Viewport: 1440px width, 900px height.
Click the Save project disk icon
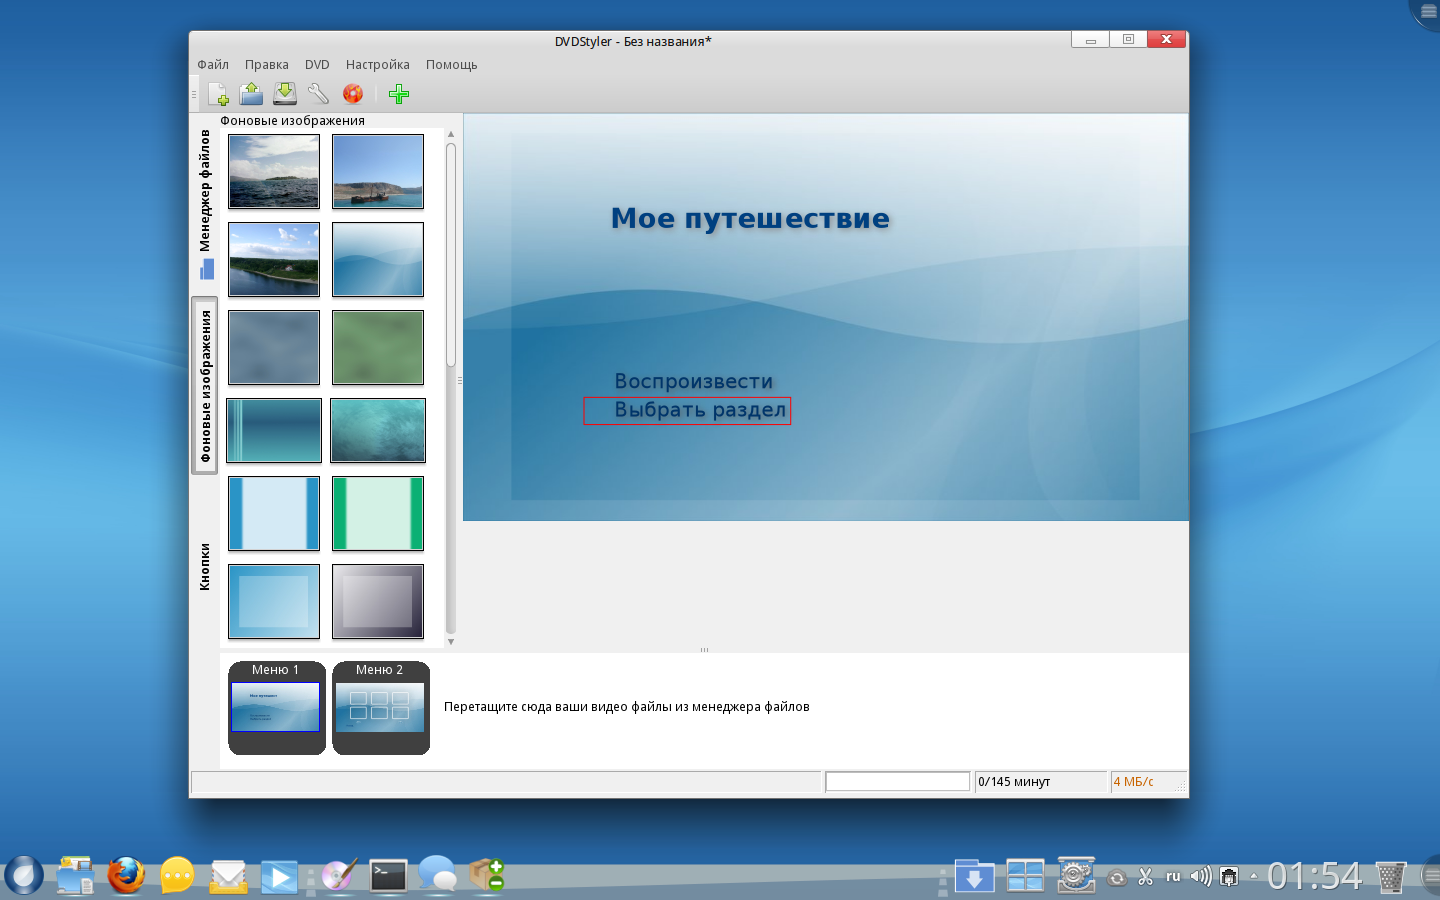[x=285, y=94]
